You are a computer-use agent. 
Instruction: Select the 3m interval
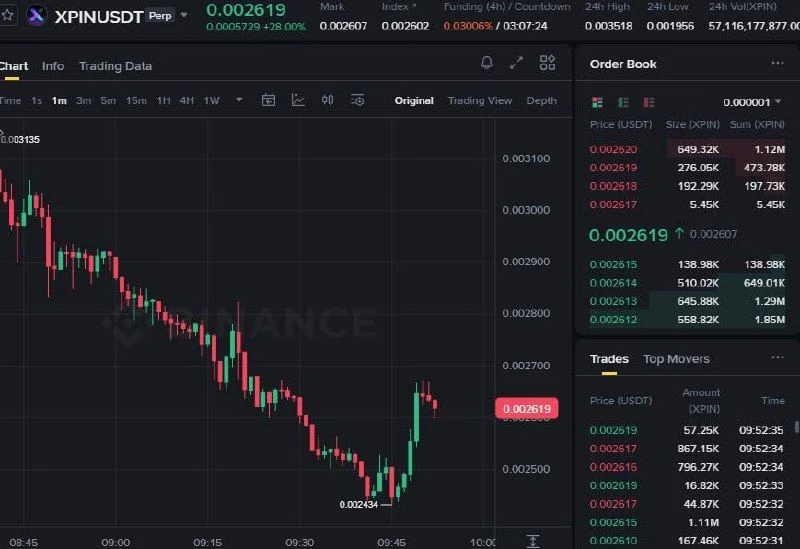coord(84,101)
